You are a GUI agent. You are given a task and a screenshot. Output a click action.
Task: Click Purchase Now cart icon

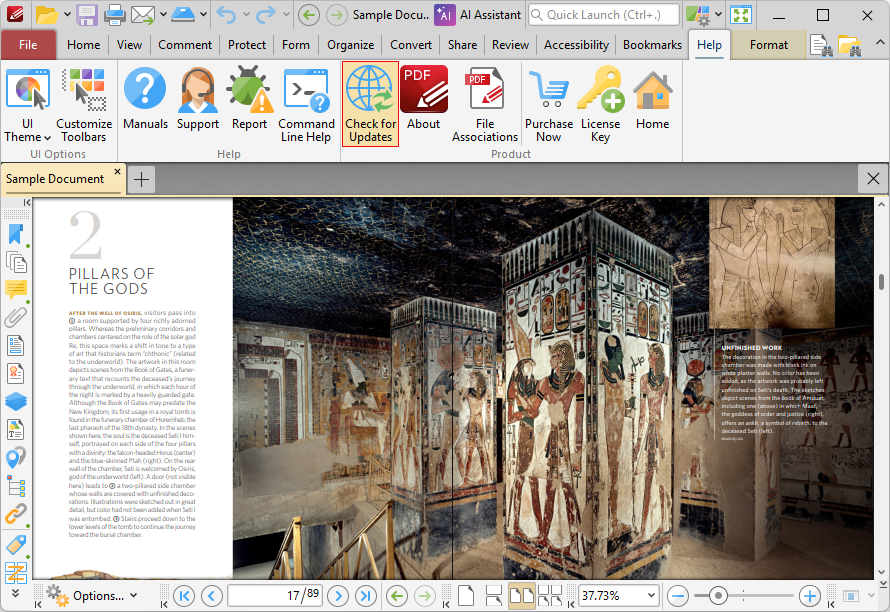(548, 105)
